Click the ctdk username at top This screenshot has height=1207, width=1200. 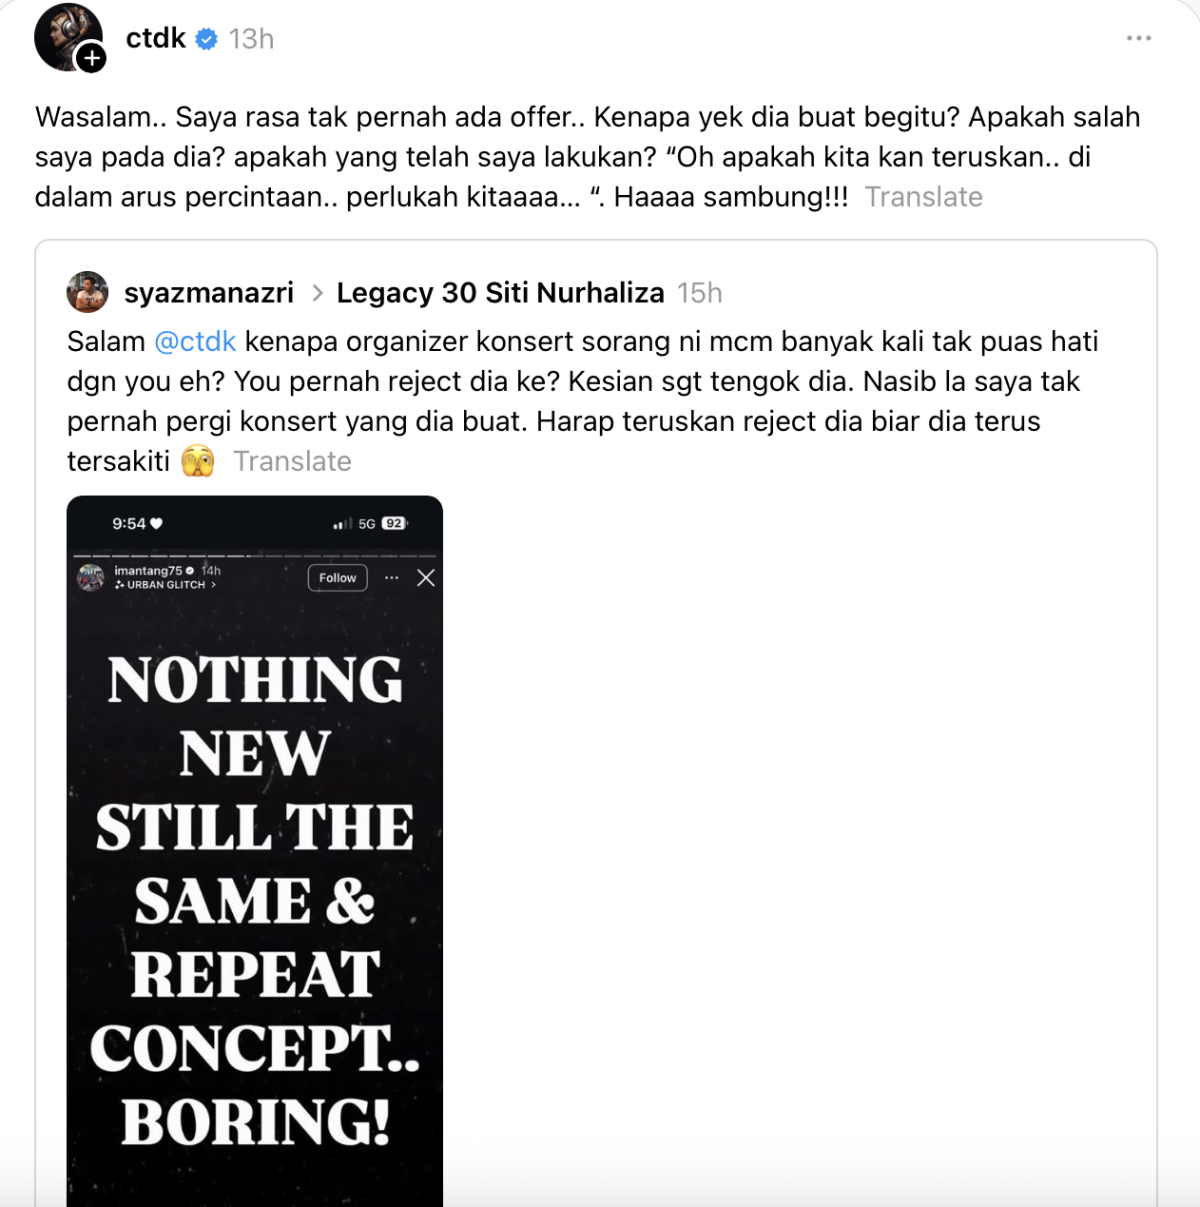[x=155, y=38]
